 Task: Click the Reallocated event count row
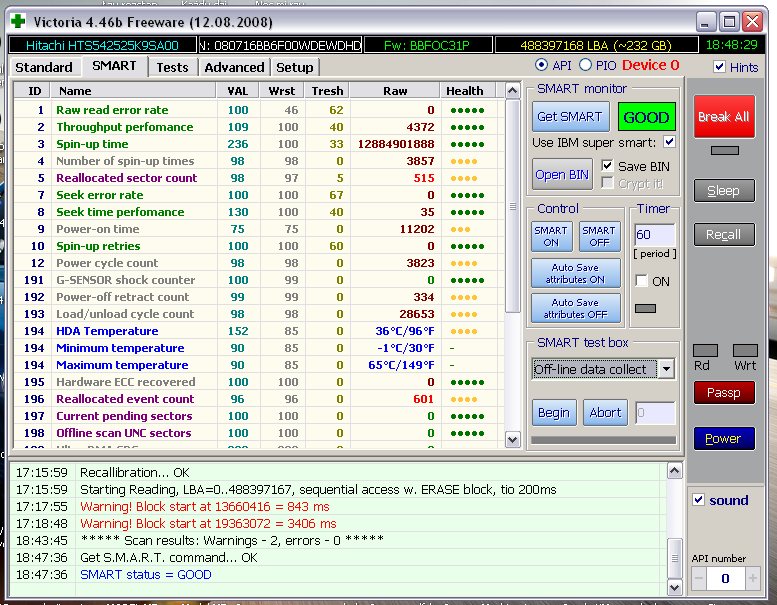[258, 399]
